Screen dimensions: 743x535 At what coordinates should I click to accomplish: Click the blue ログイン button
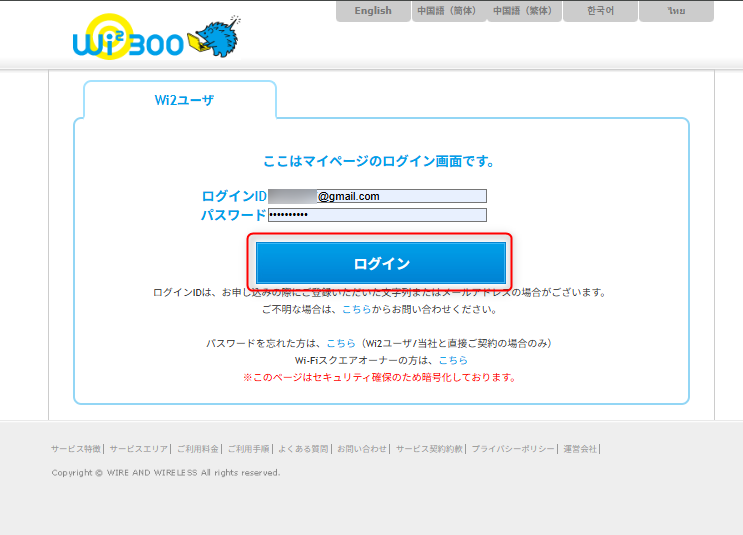(381, 263)
